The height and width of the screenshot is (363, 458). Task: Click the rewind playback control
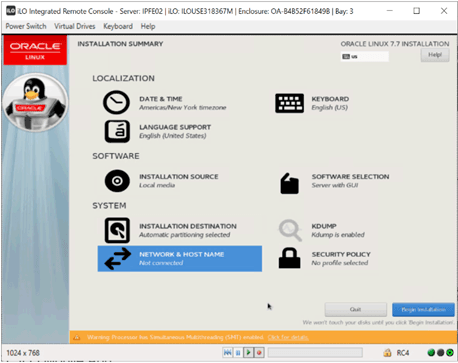228,352
